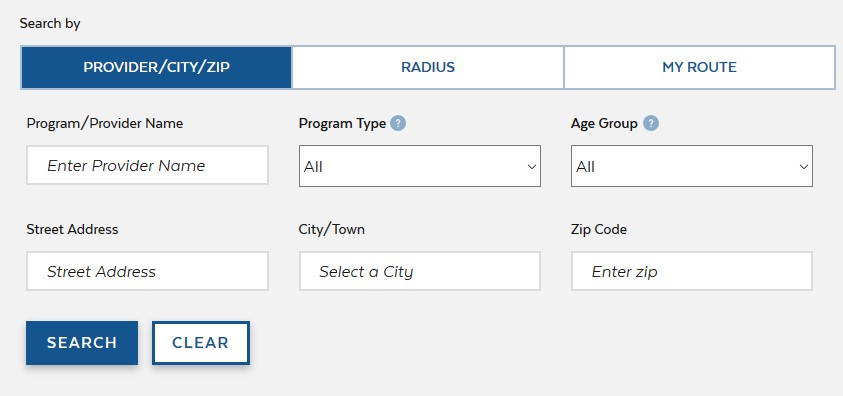Expand the Age Group dropdown set to All
Image resolution: width=843 pixels, height=396 pixels.
point(692,166)
